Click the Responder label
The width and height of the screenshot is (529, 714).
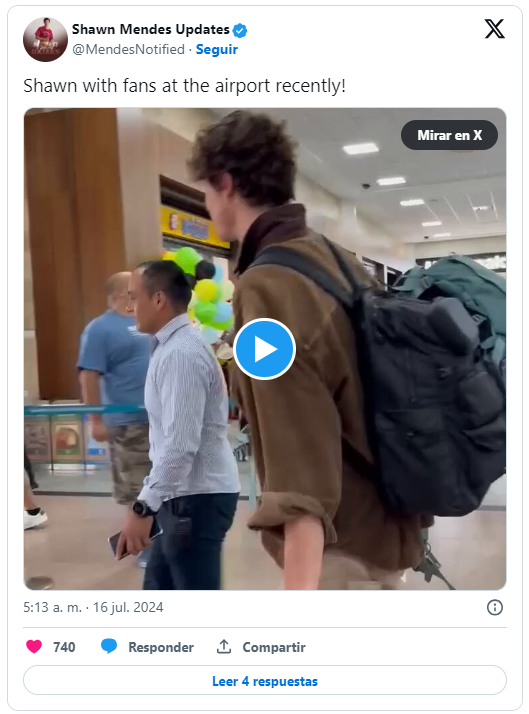161,647
